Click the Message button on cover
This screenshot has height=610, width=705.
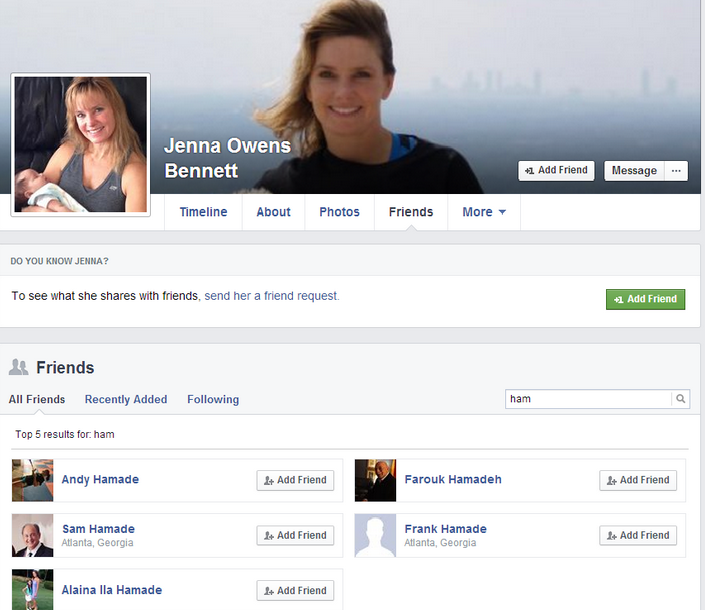tap(634, 171)
